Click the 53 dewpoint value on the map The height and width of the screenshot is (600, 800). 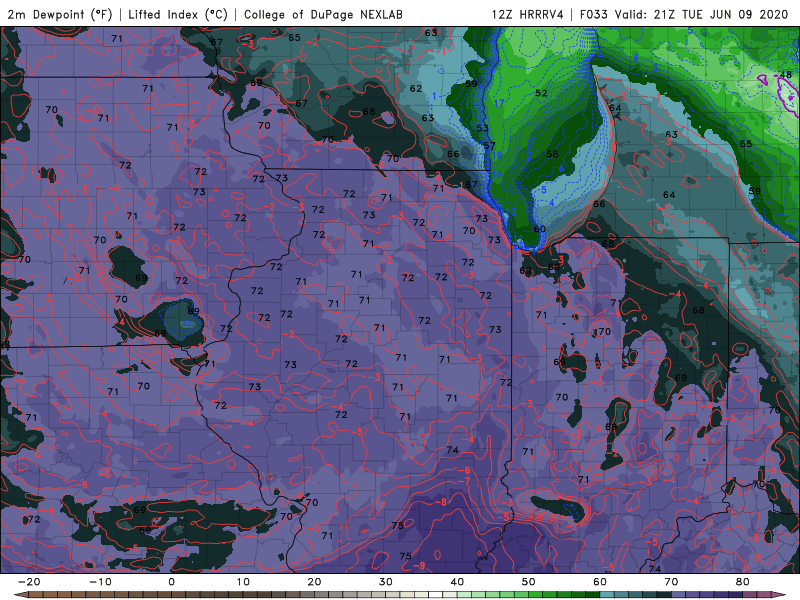click(482, 128)
